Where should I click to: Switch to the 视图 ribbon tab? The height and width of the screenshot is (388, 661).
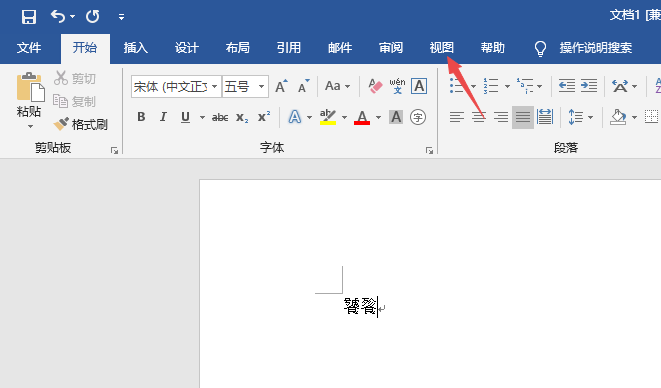point(441,48)
